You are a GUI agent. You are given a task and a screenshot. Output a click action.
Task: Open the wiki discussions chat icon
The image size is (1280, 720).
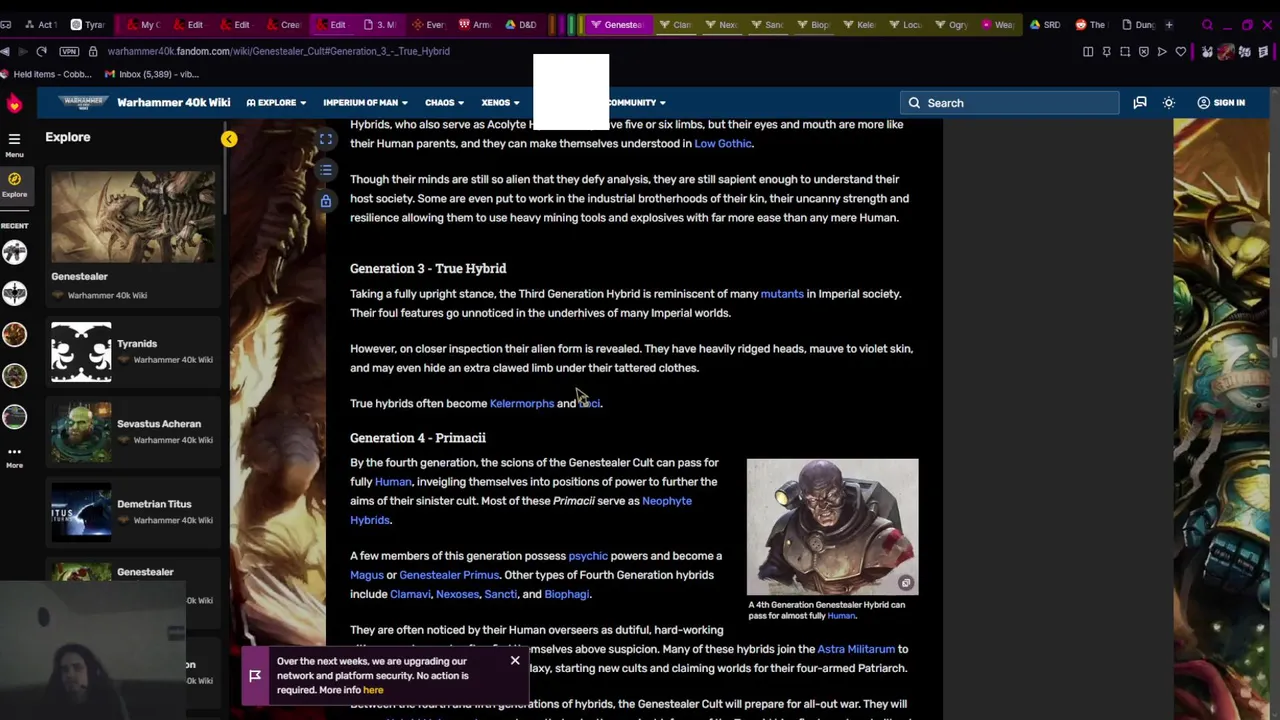click(x=1140, y=103)
